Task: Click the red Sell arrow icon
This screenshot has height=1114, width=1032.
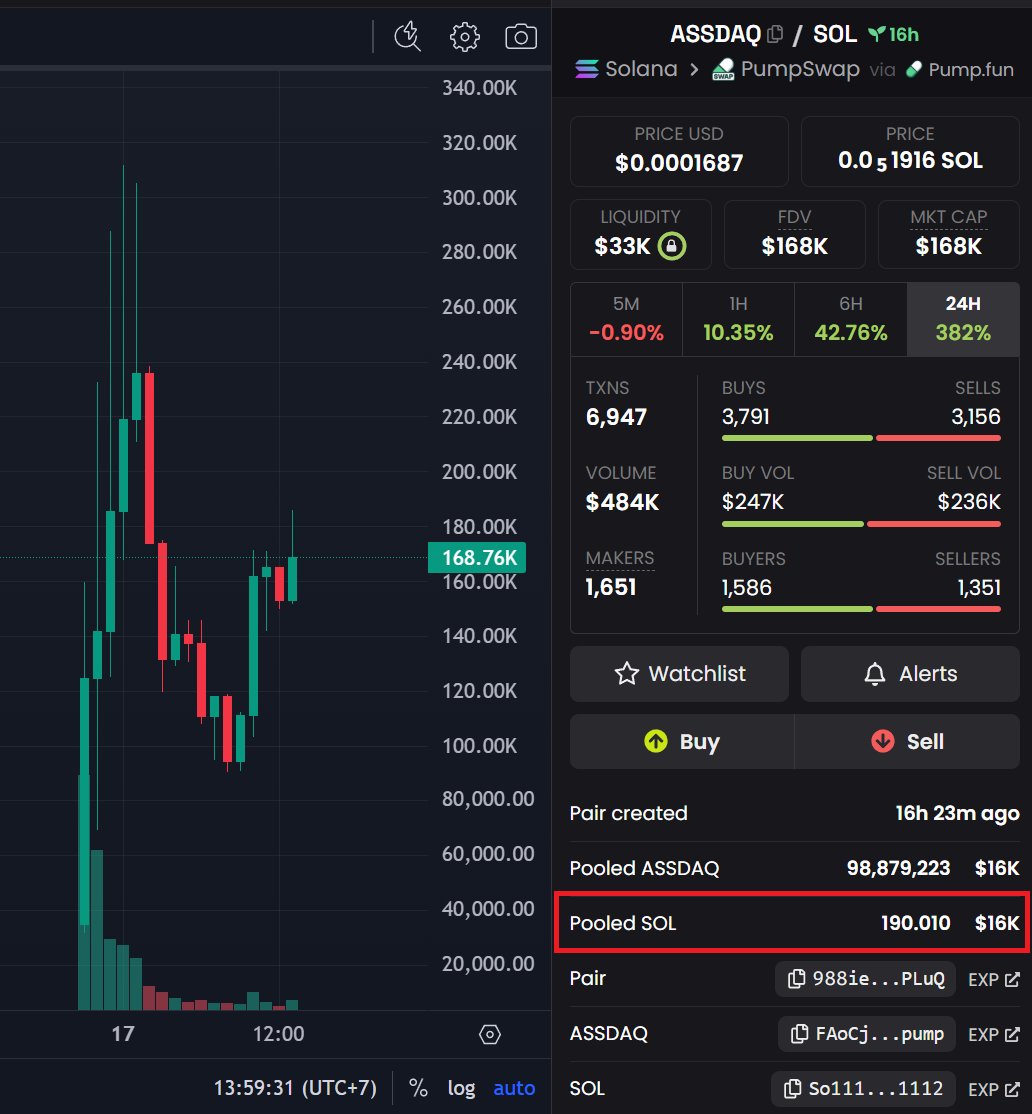Action: [x=883, y=741]
